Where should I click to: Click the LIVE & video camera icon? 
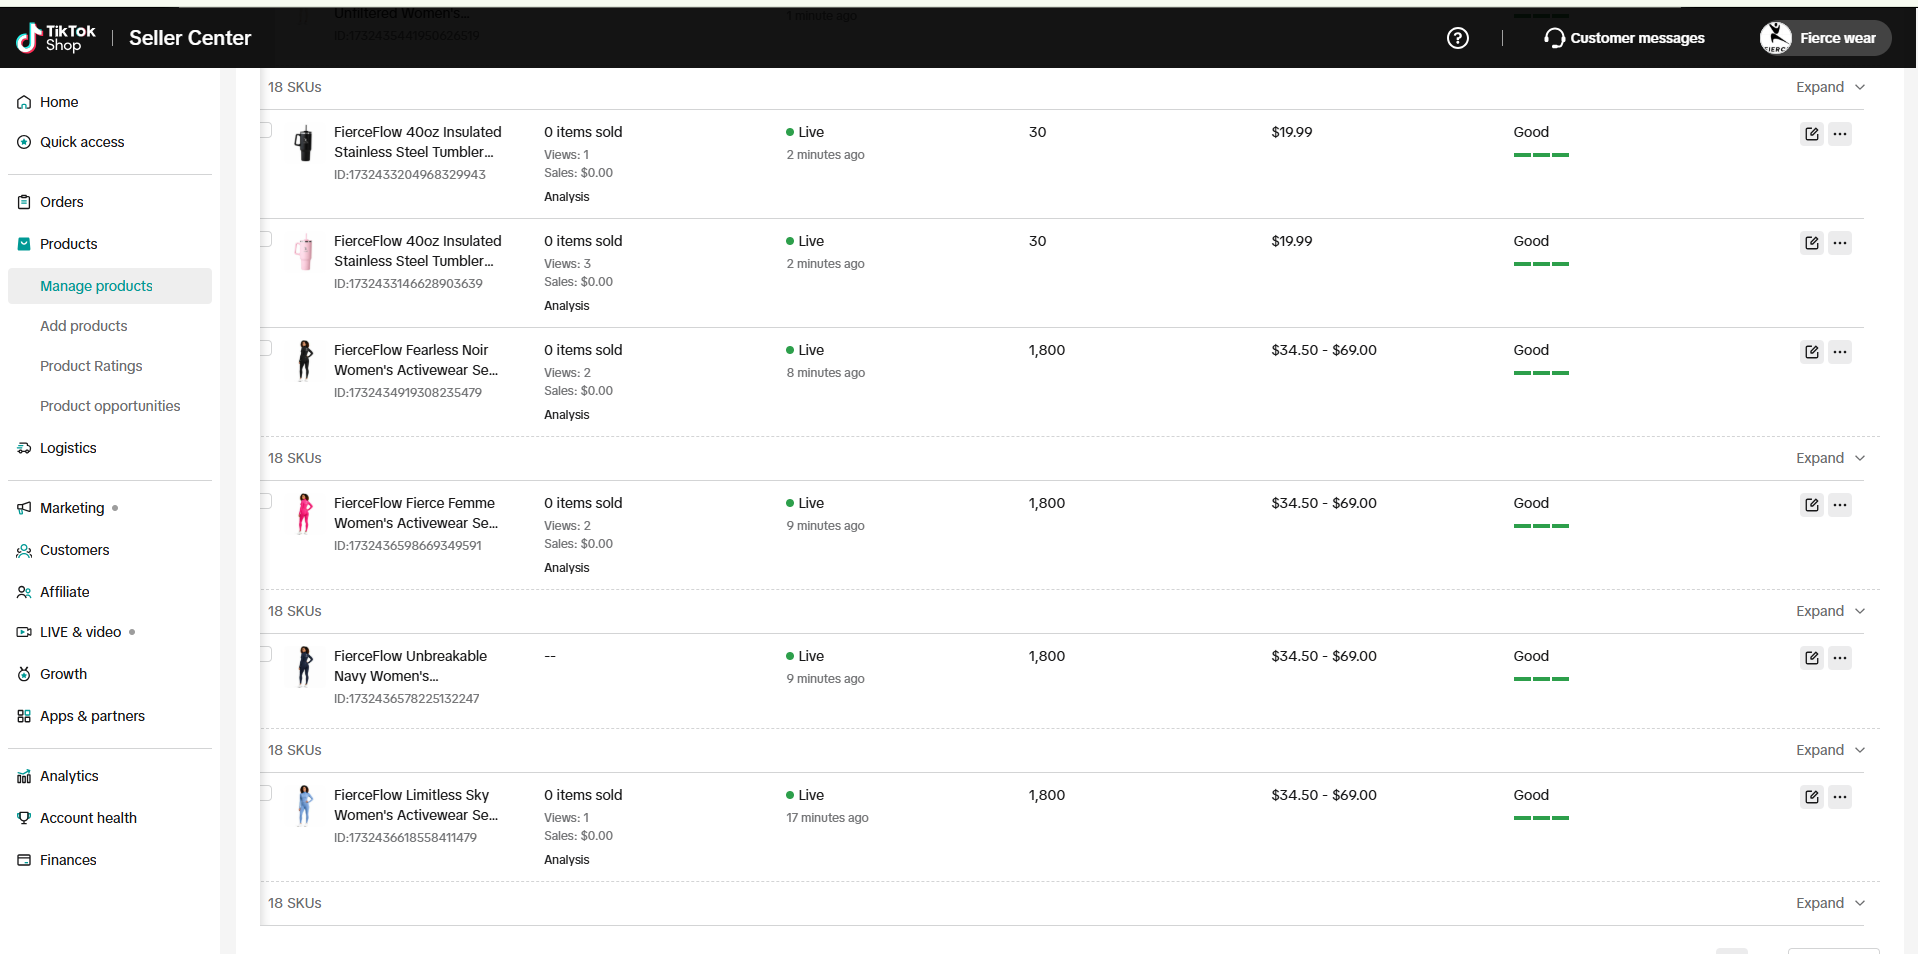(x=24, y=632)
